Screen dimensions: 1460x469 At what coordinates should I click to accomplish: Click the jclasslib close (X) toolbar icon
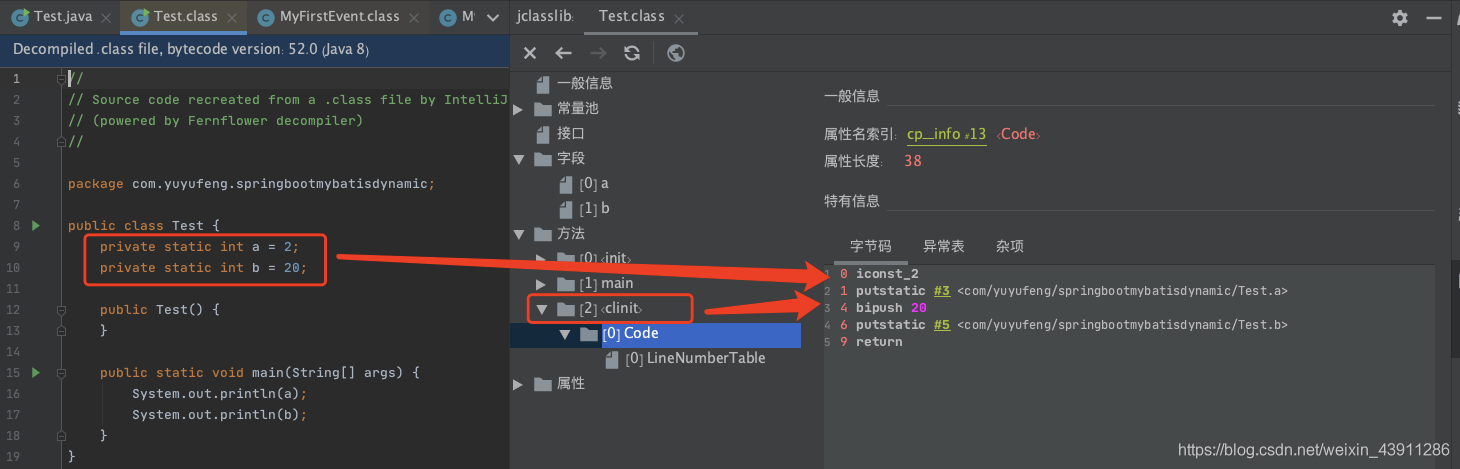[x=530, y=53]
